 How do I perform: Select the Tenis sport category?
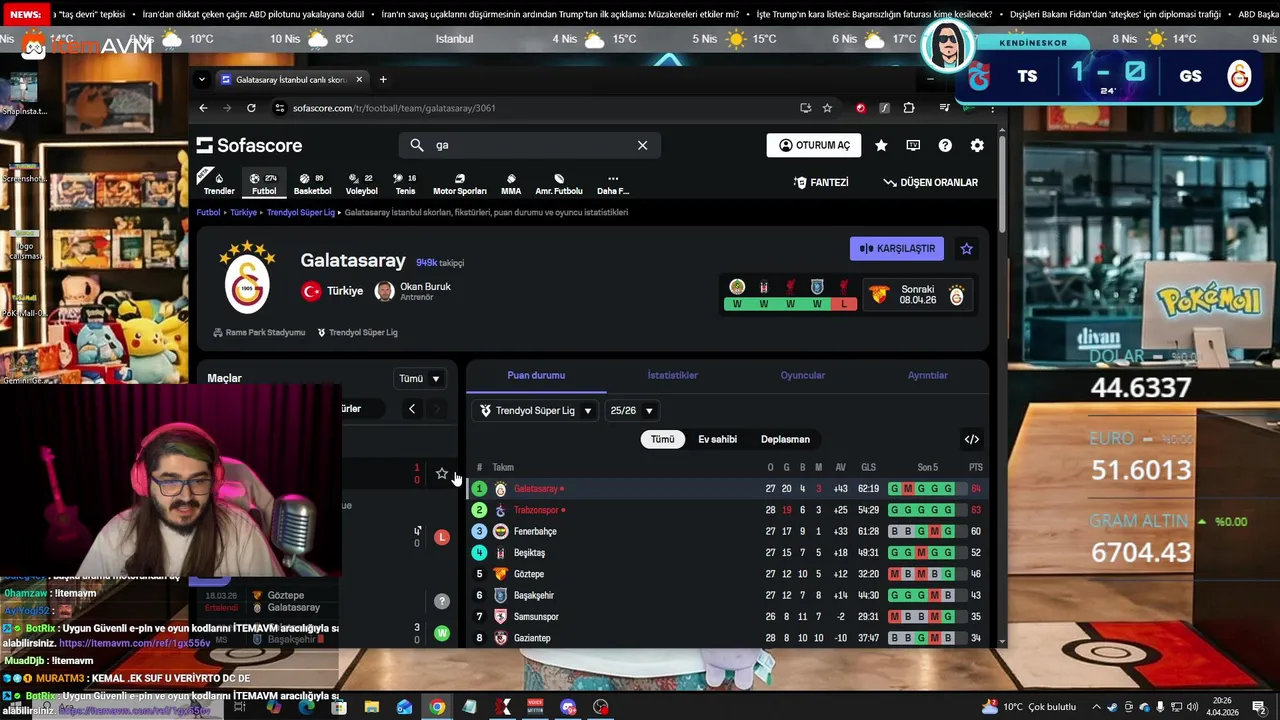(405, 184)
